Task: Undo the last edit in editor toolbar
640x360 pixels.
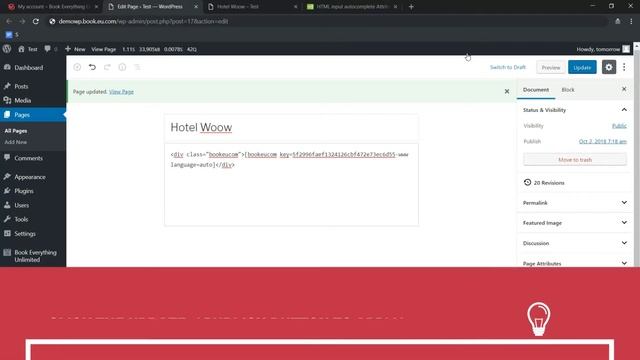Action: [x=92, y=67]
